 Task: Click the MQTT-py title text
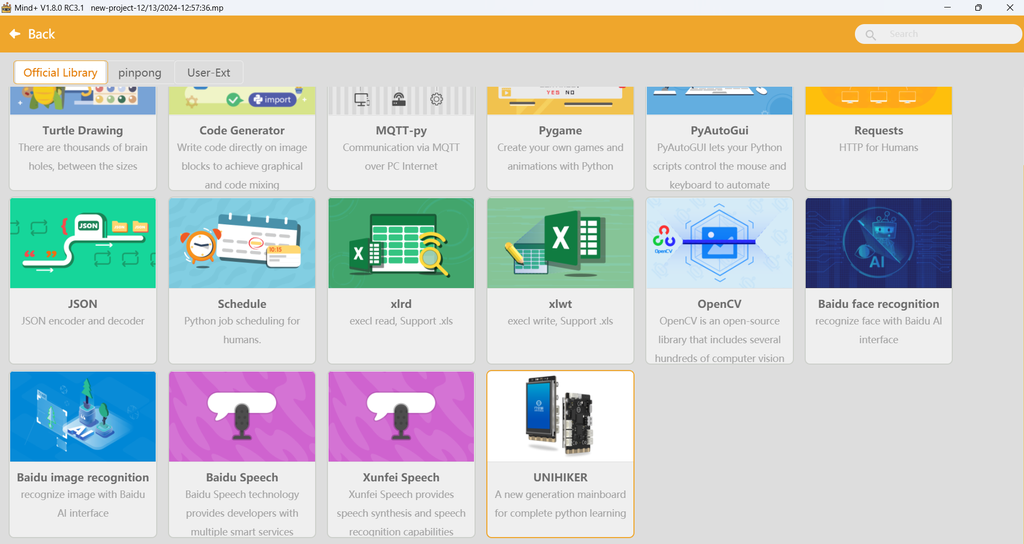tap(401, 131)
